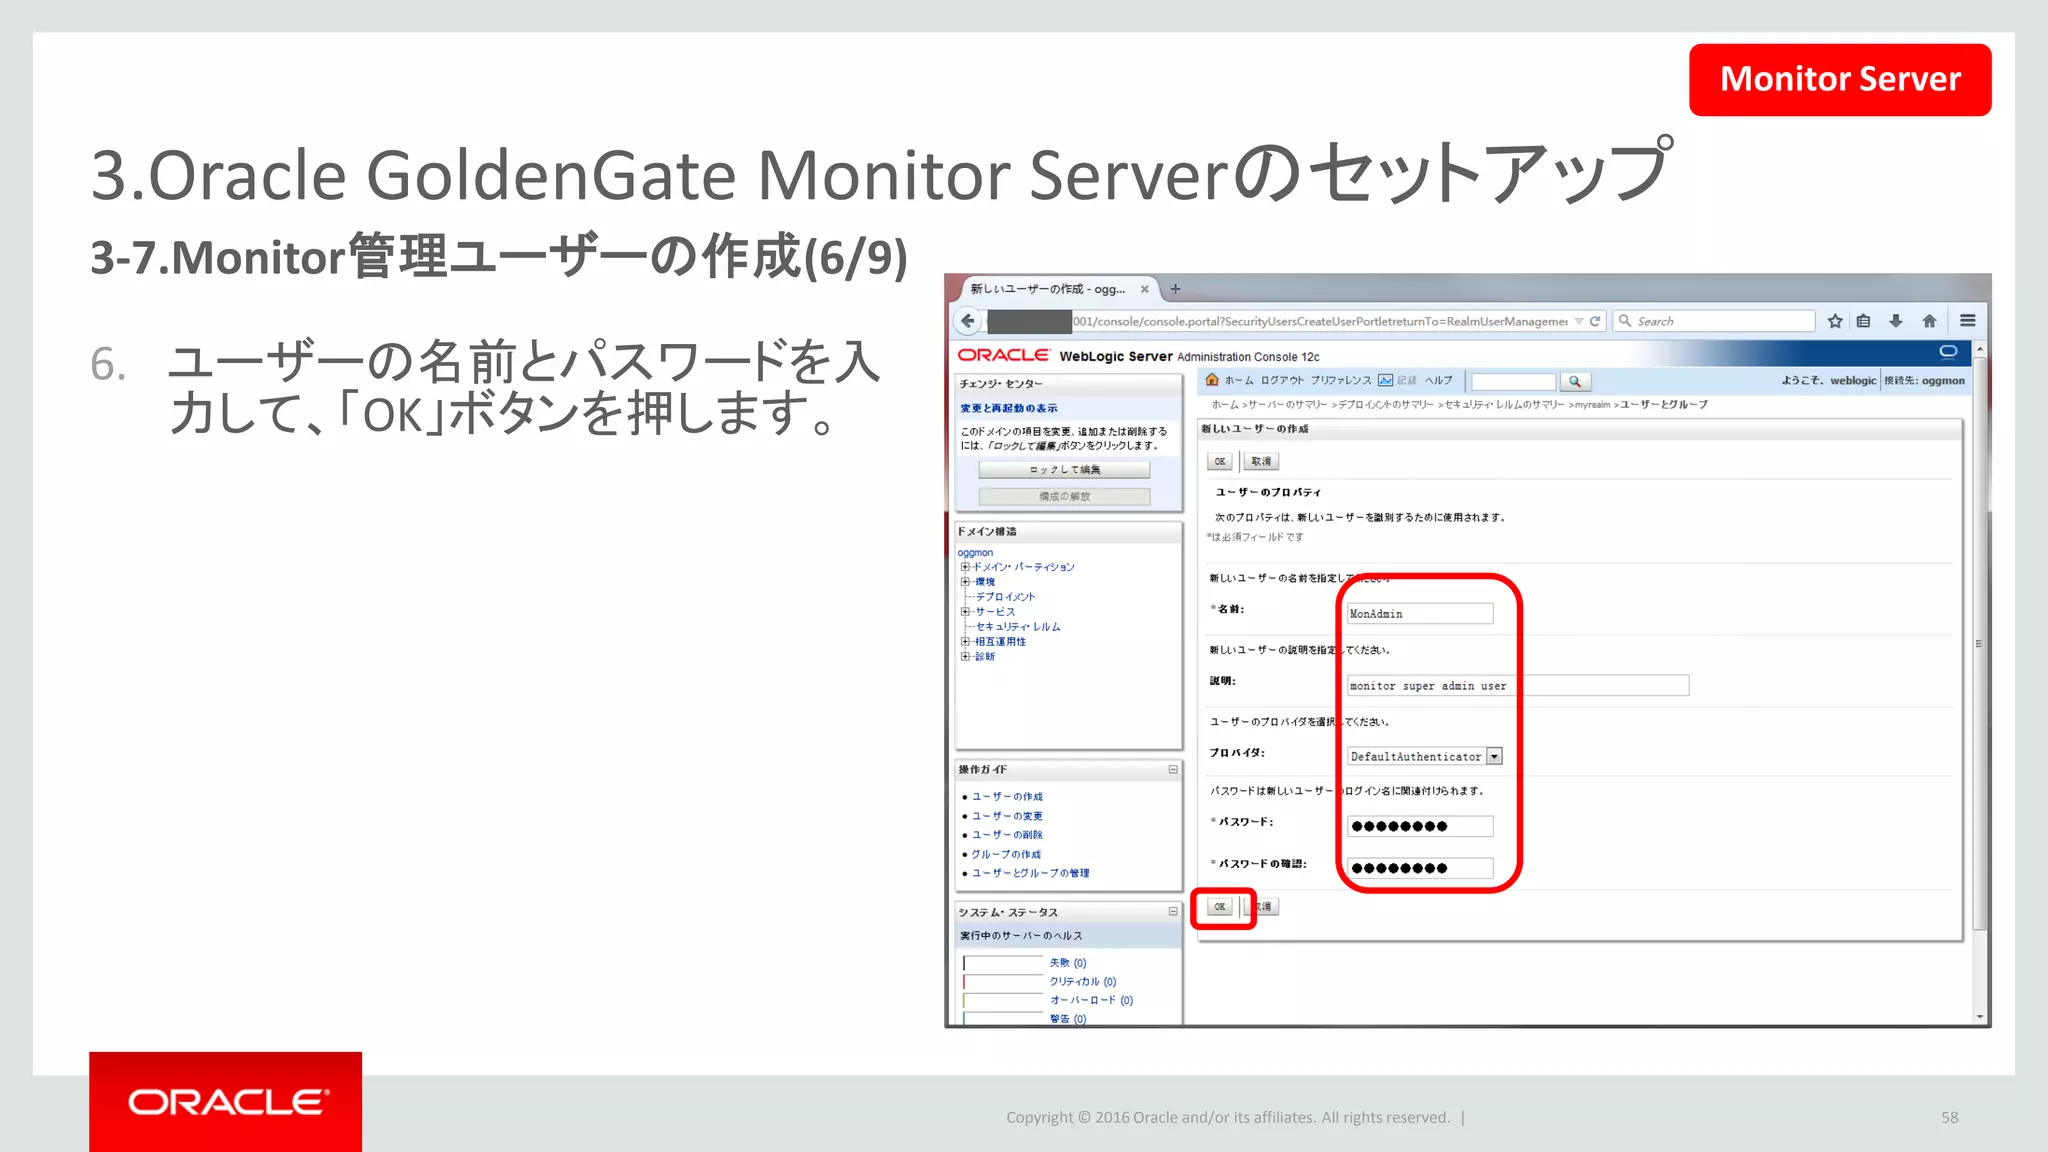Open the downloads arrow icon
This screenshot has height=1152, width=2048.
coord(1895,321)
